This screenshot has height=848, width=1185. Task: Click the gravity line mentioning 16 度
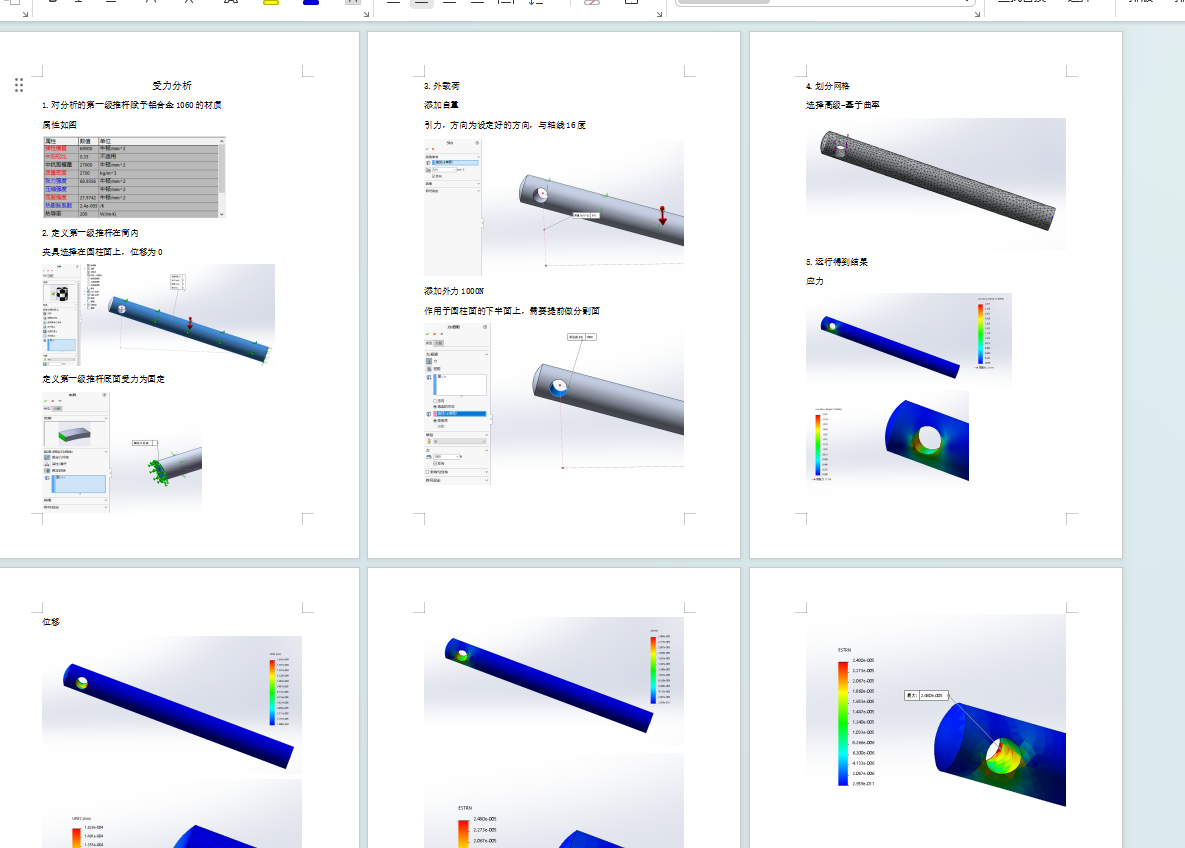505,125
